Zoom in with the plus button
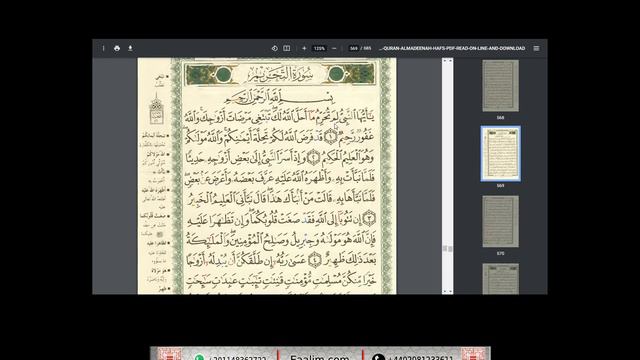The image size is (640, 360). pos(304,48)
